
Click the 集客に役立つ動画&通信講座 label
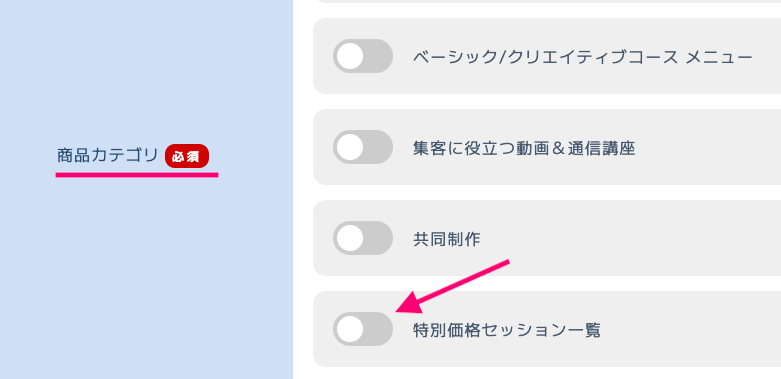pyautogui.click(x=524, y=148)
